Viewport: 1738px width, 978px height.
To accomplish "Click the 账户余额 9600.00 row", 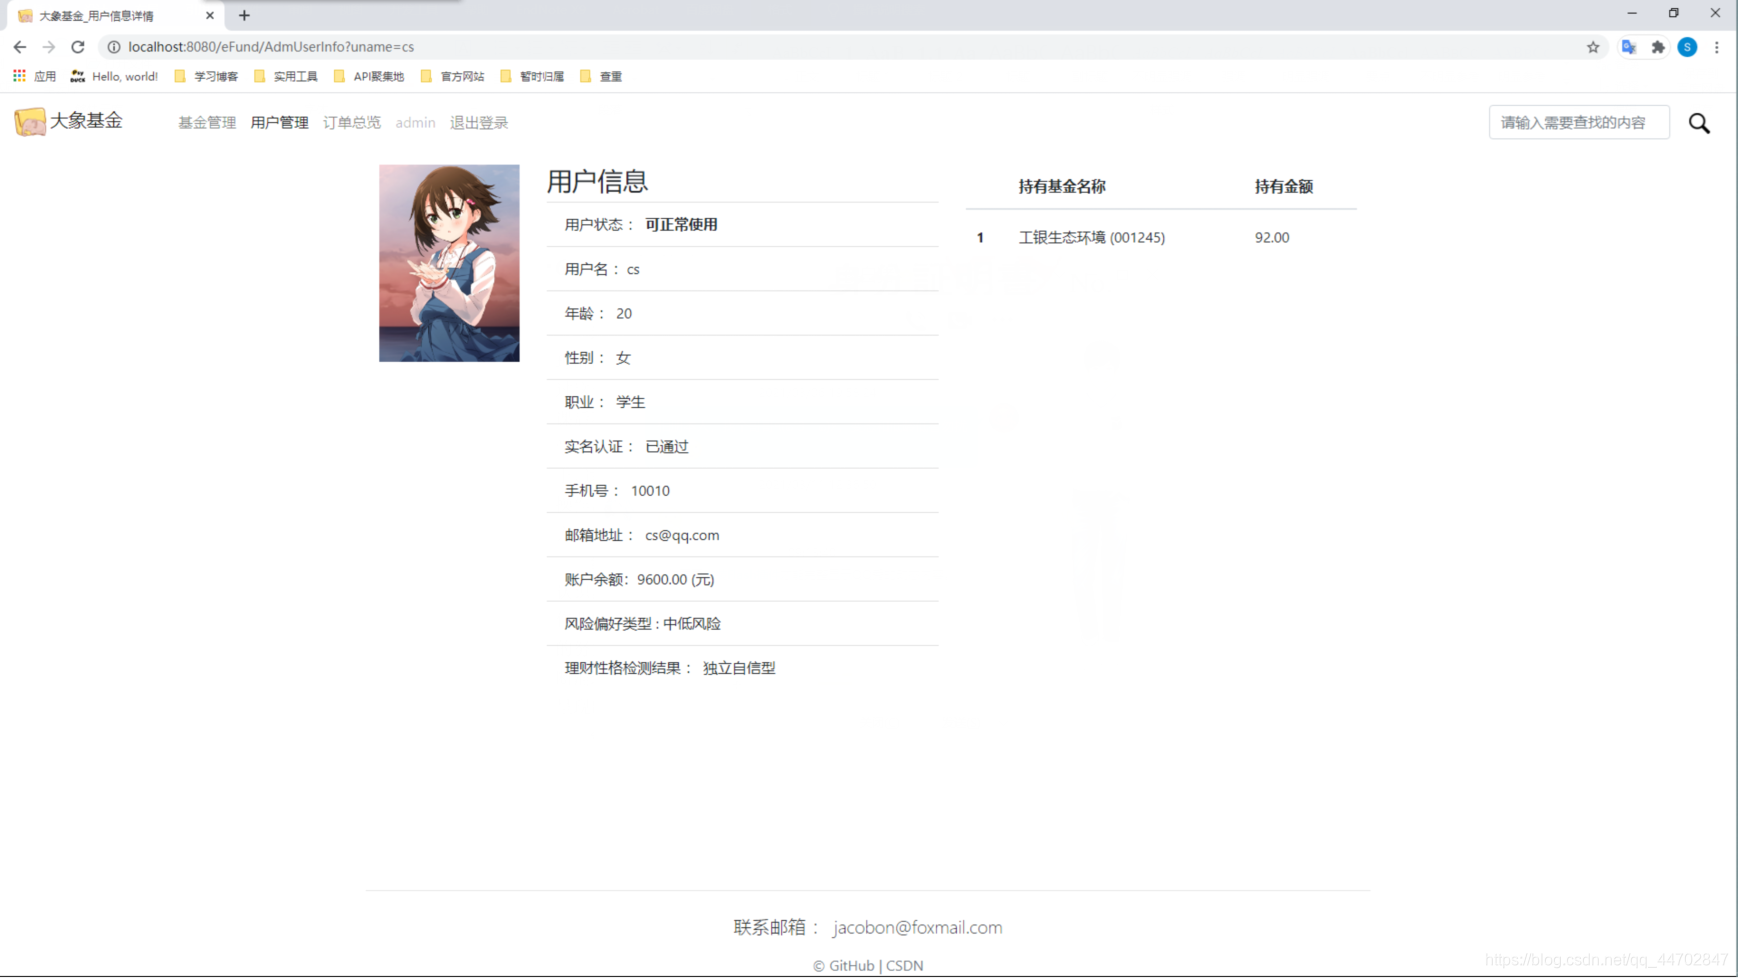I will (x=742, y=579).
